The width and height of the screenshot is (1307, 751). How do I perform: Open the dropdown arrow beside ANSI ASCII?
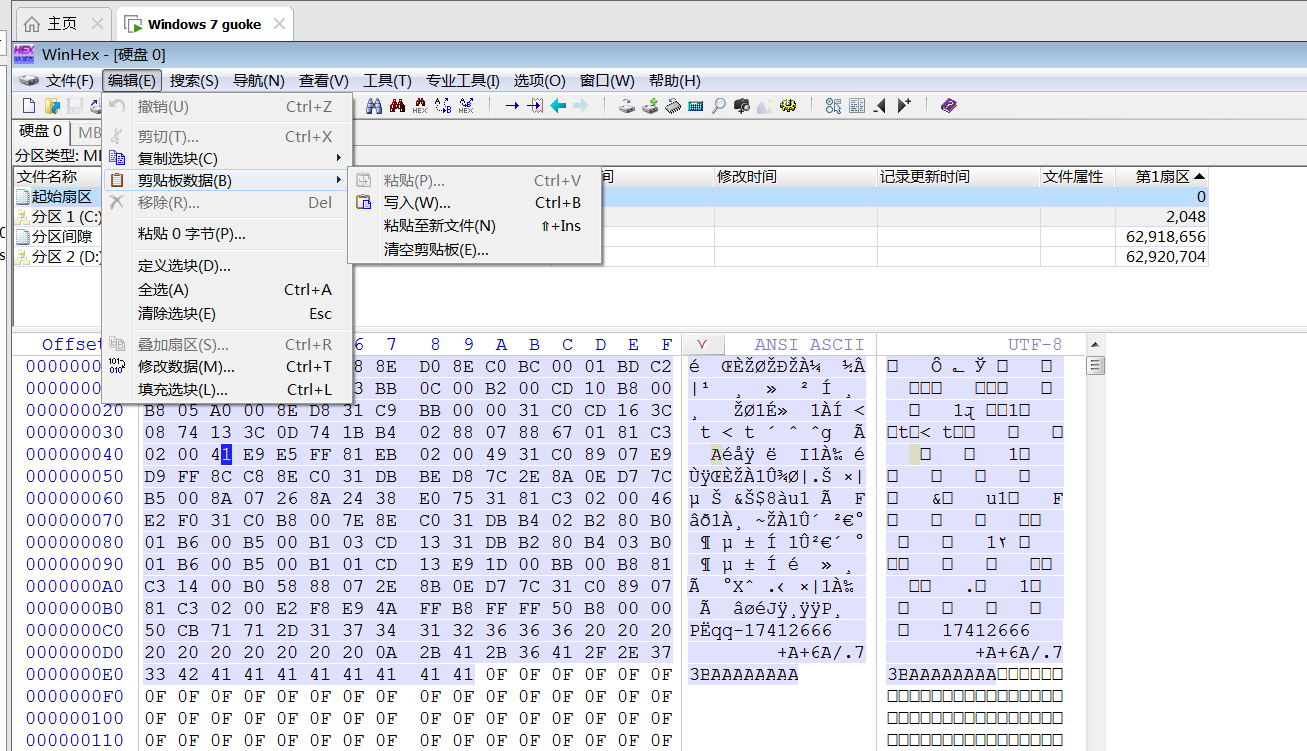coord(702,345)
